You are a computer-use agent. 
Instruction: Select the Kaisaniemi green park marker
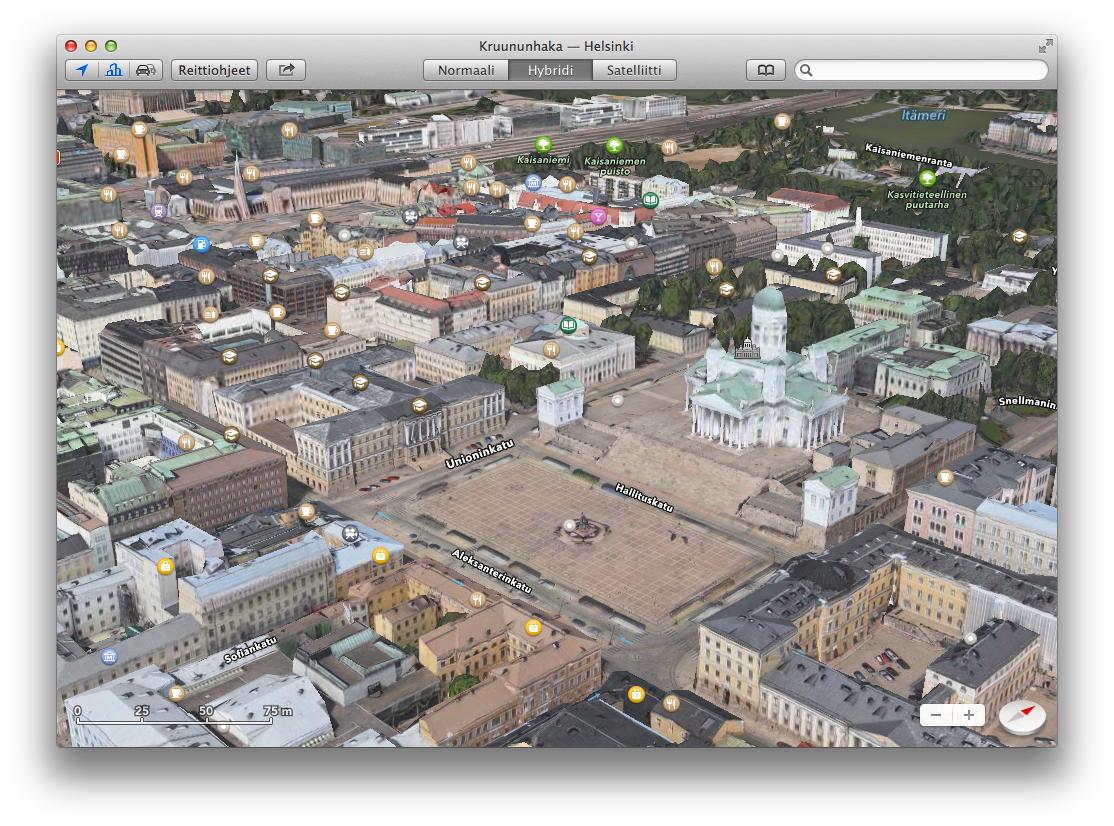click(543, 145)
